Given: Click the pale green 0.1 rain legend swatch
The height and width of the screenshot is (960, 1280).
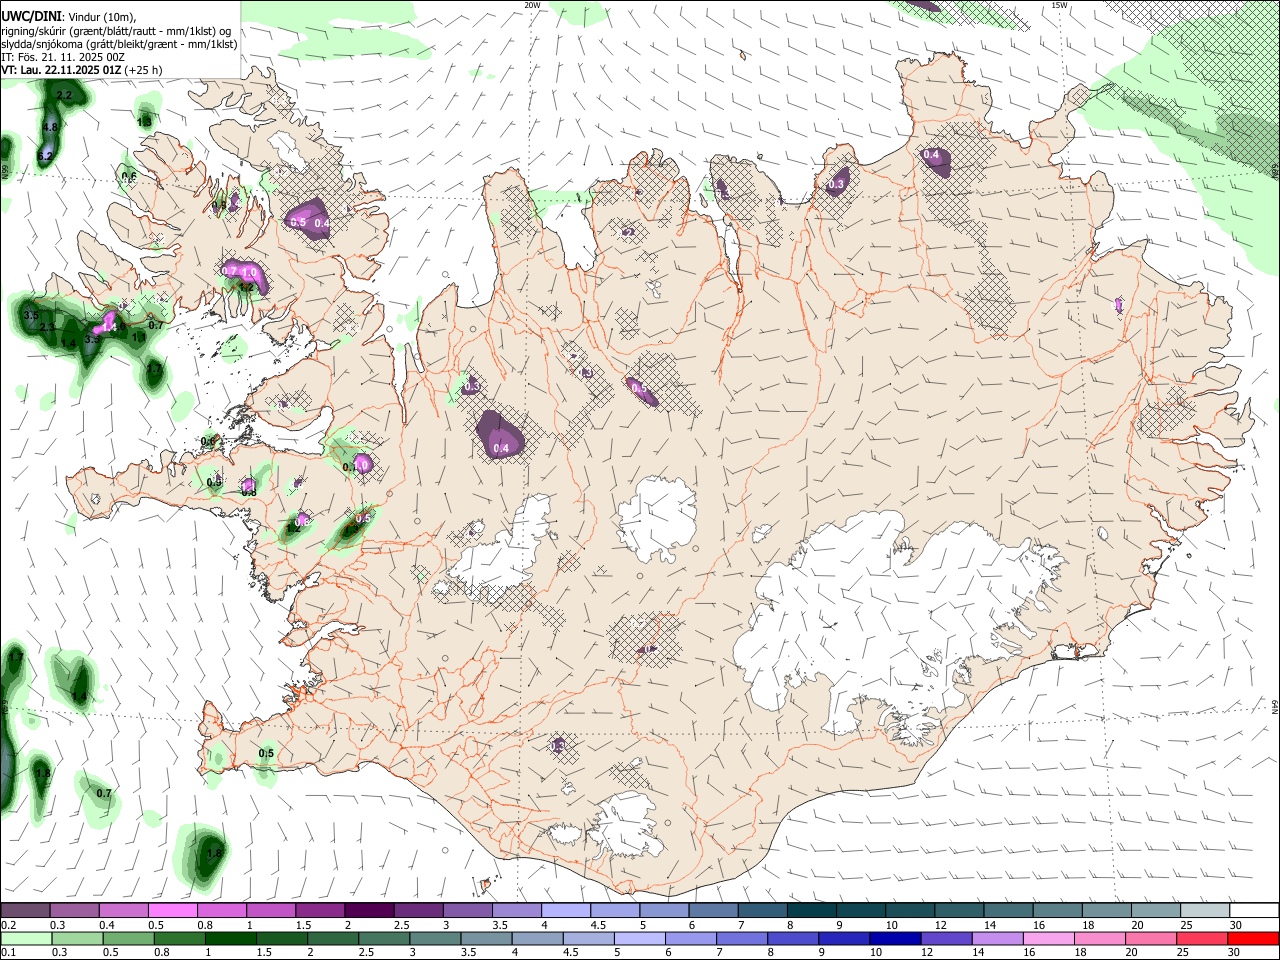Looking at the screenshot, I should click(25, 938).
